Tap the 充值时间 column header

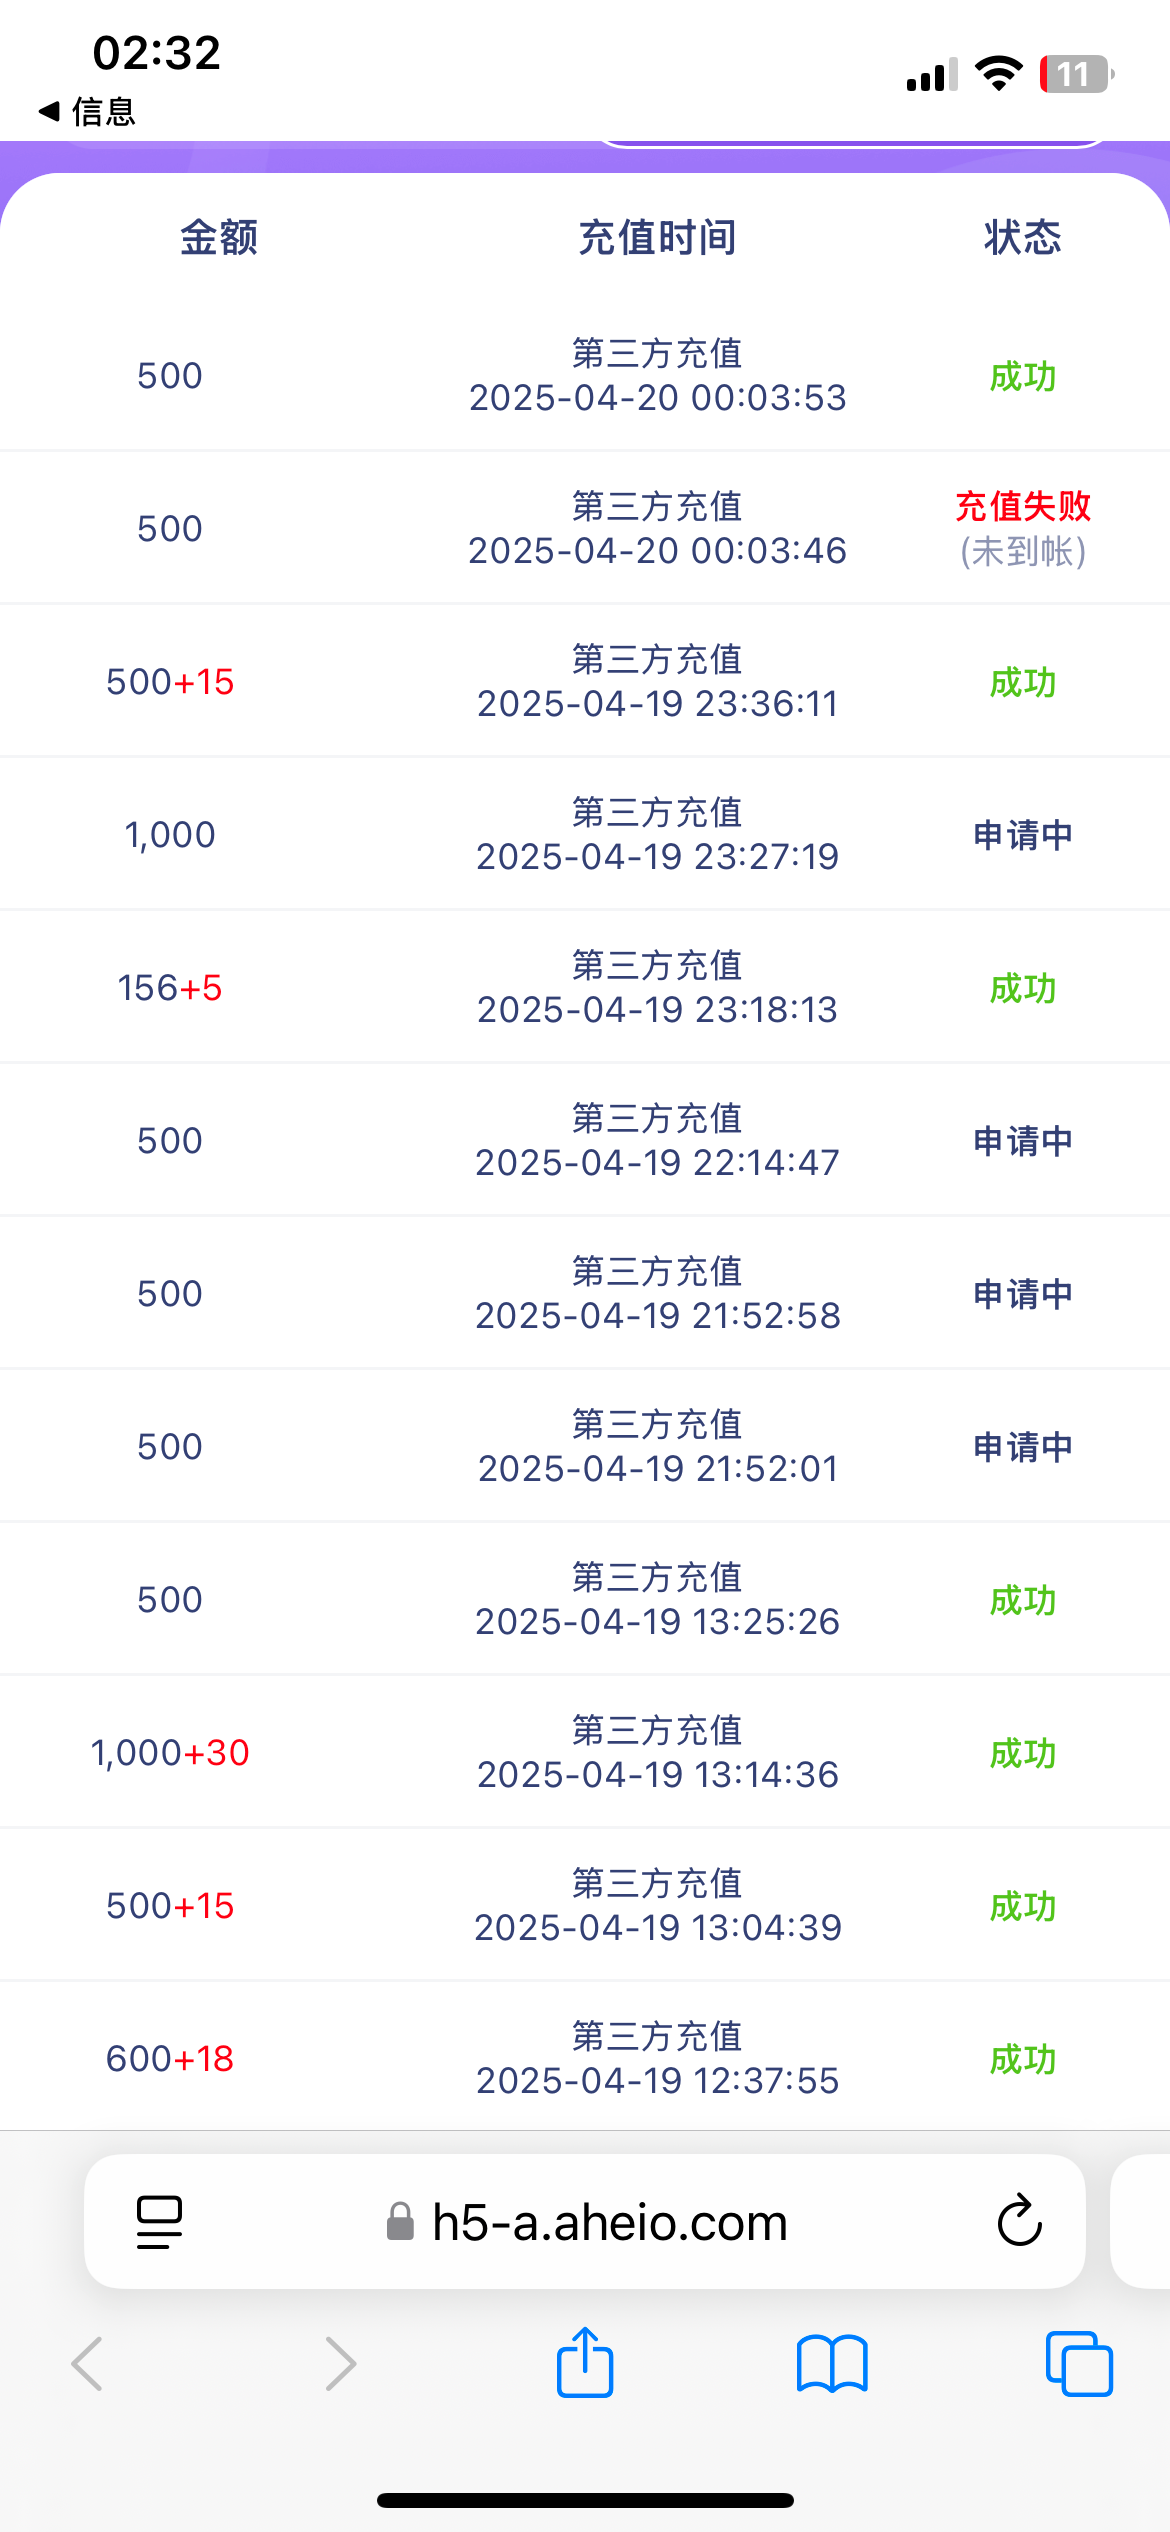tap(657, 238)
